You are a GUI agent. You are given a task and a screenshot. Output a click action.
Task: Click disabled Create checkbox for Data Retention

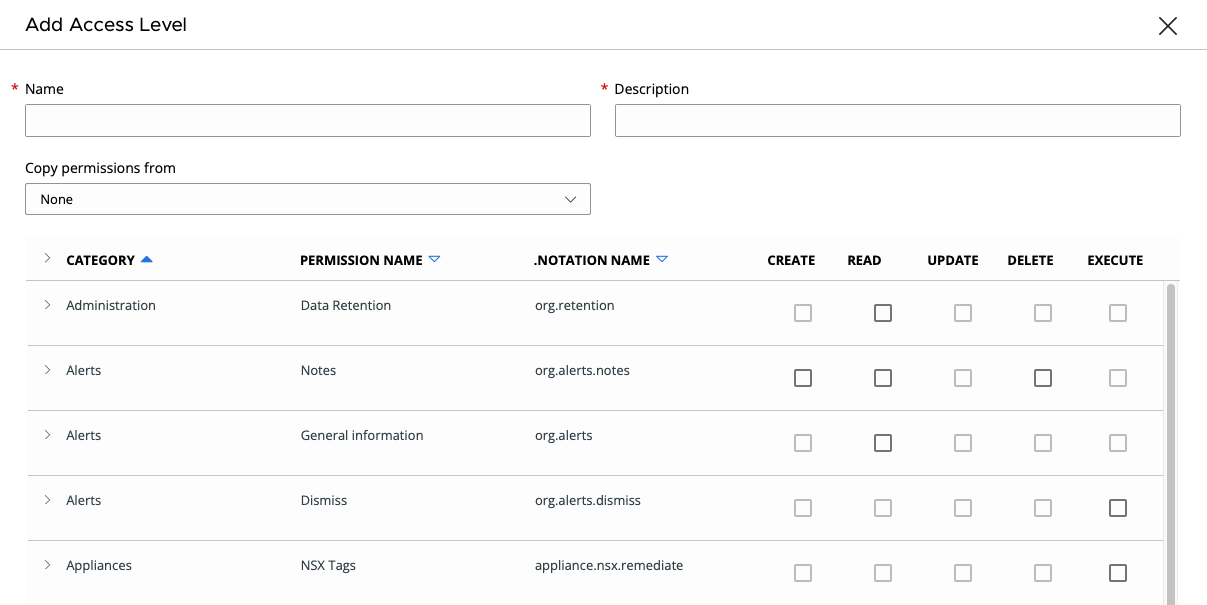(803, 313)
